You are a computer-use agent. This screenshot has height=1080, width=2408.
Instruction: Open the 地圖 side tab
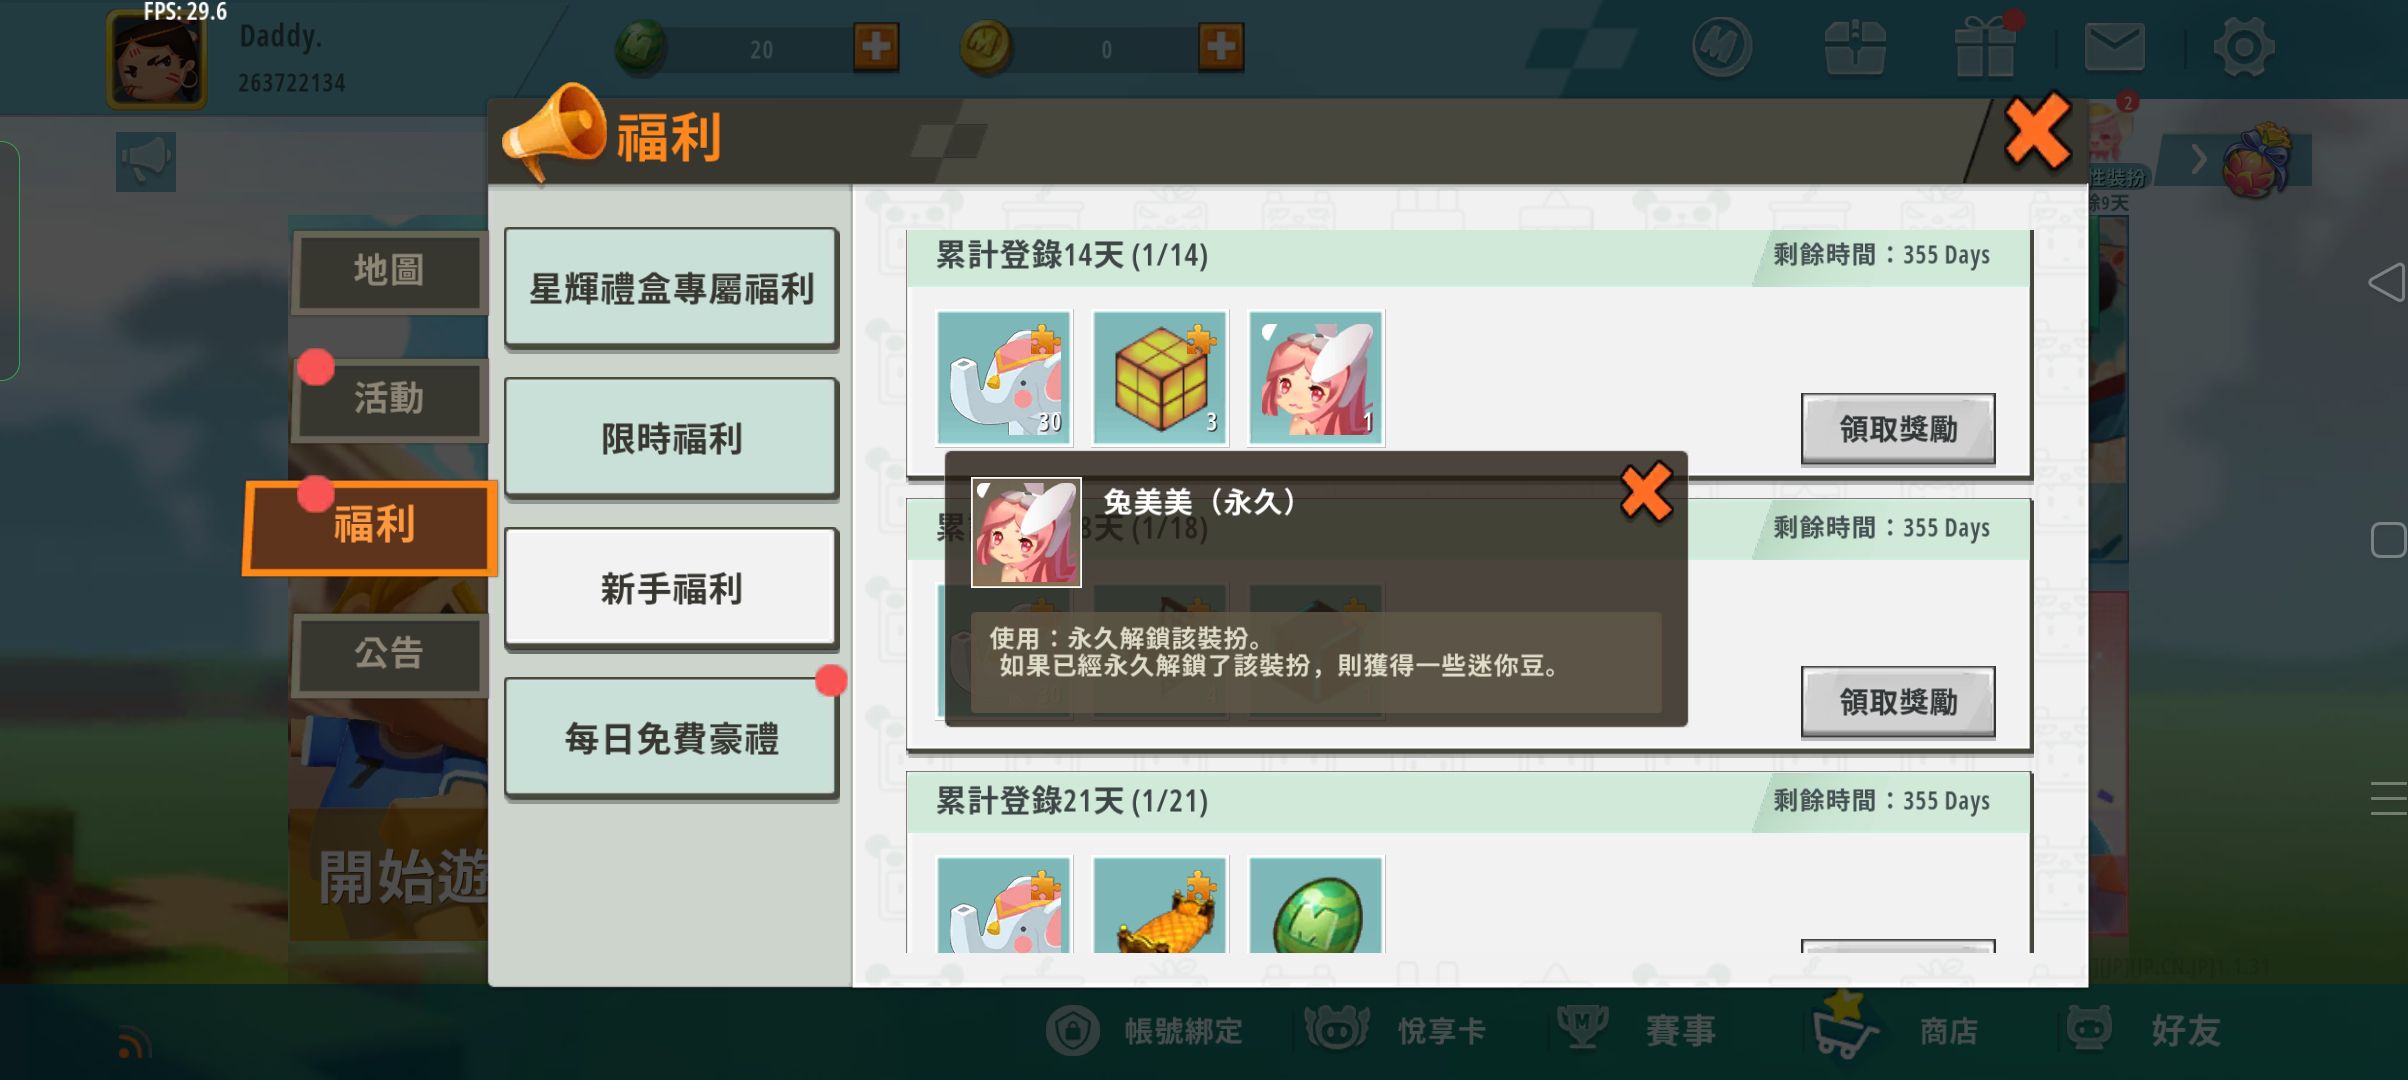pos(389,270)
